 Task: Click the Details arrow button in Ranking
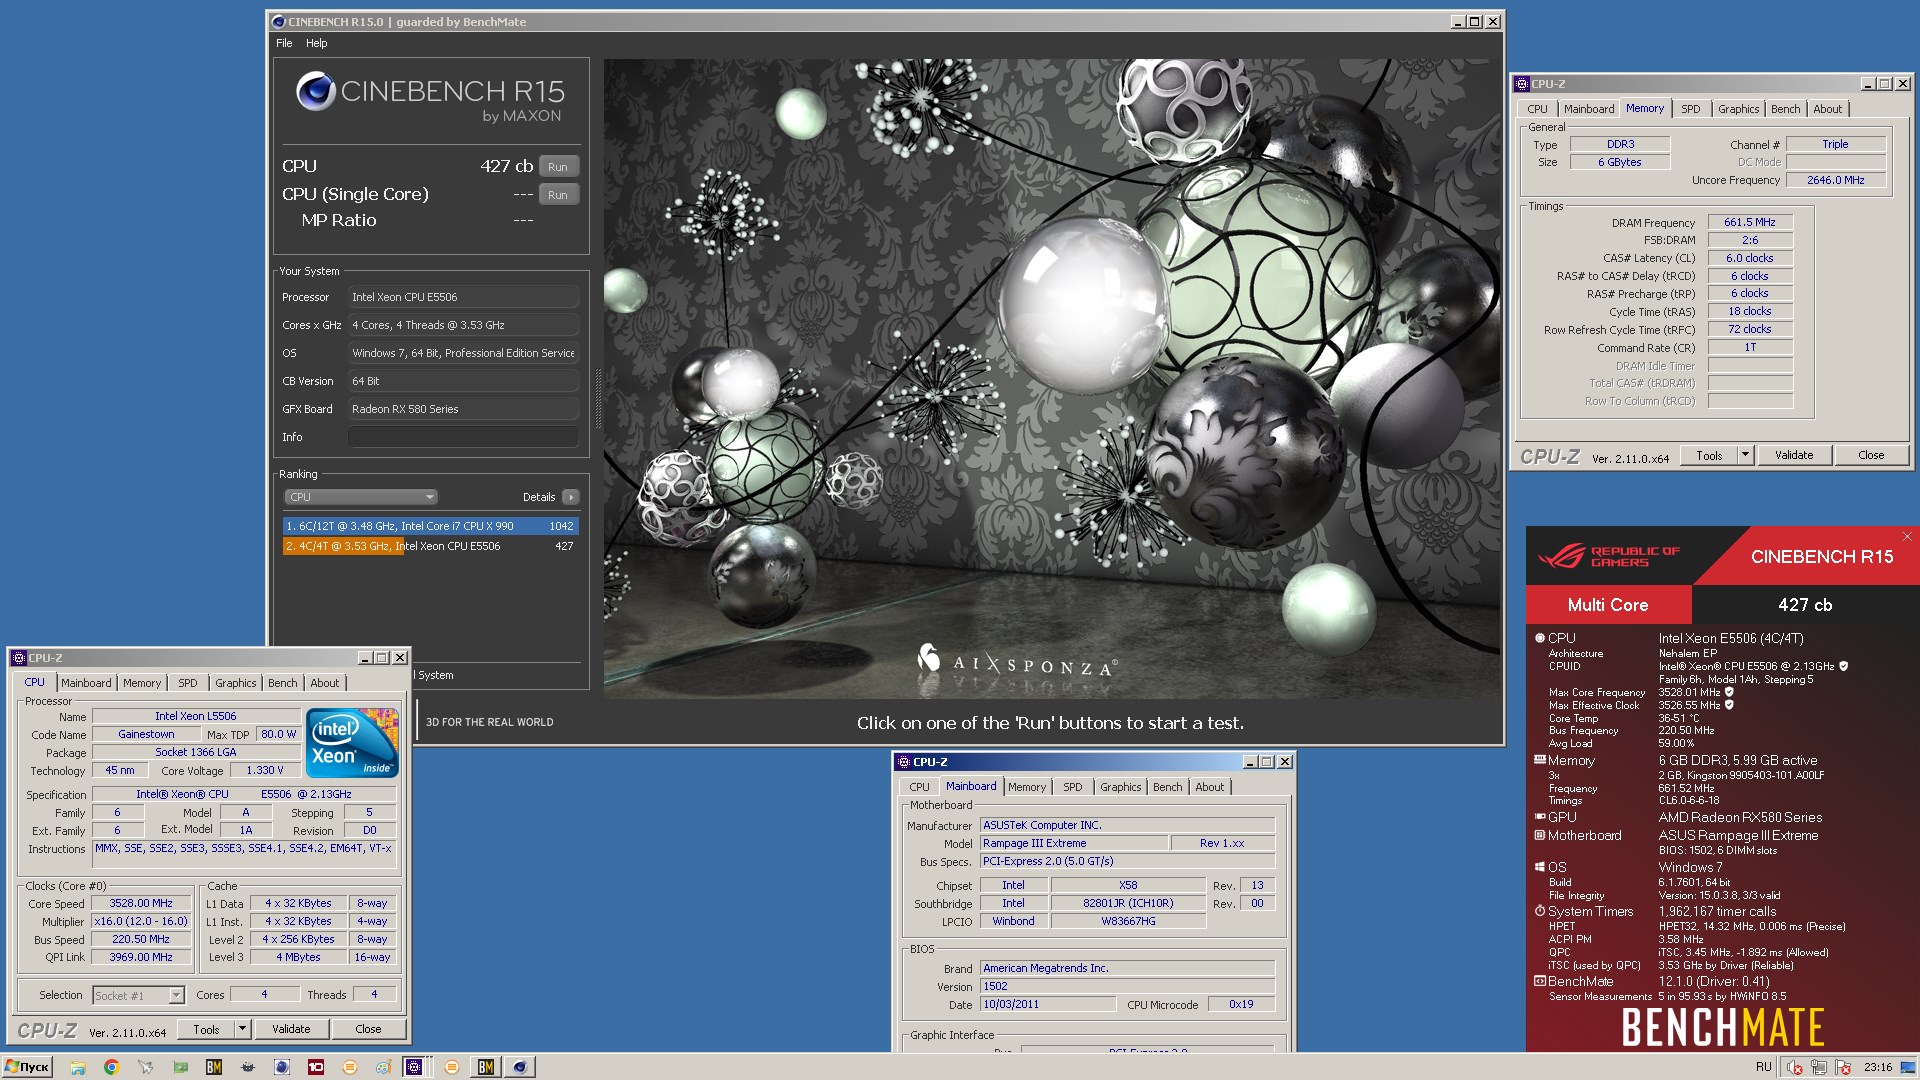[570, 497]
